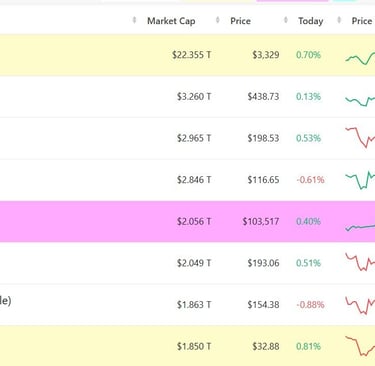
Task: Click sort arrows left of Today header
Action: pos(286,20)
